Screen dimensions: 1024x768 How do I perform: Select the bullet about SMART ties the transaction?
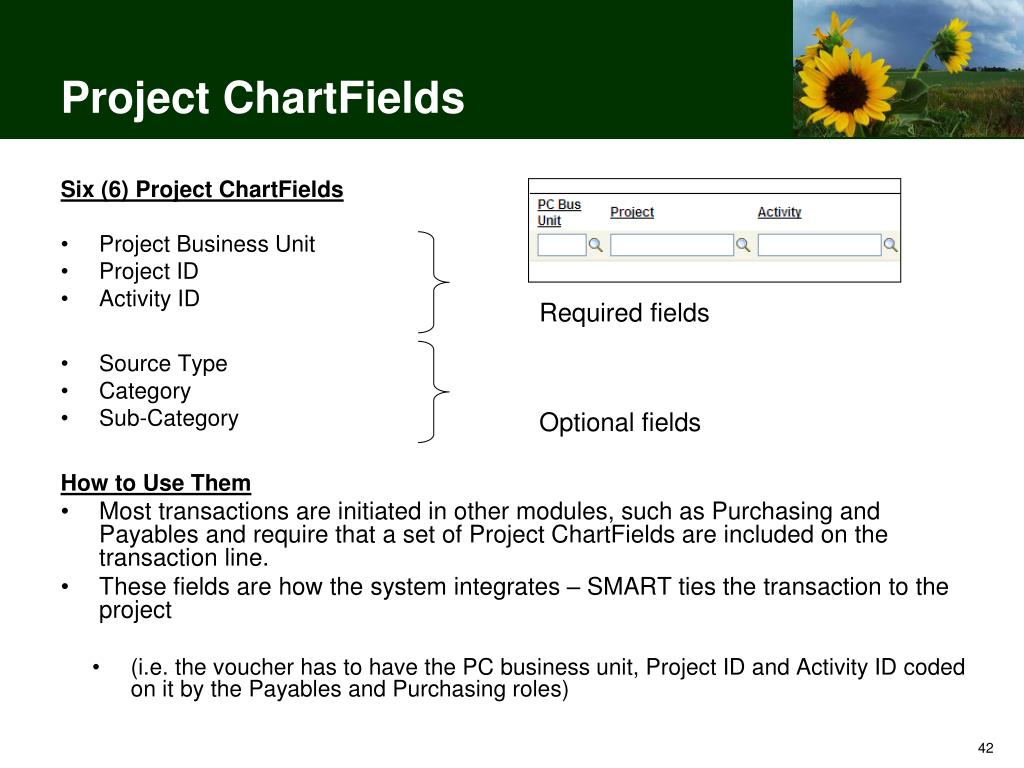523,598
